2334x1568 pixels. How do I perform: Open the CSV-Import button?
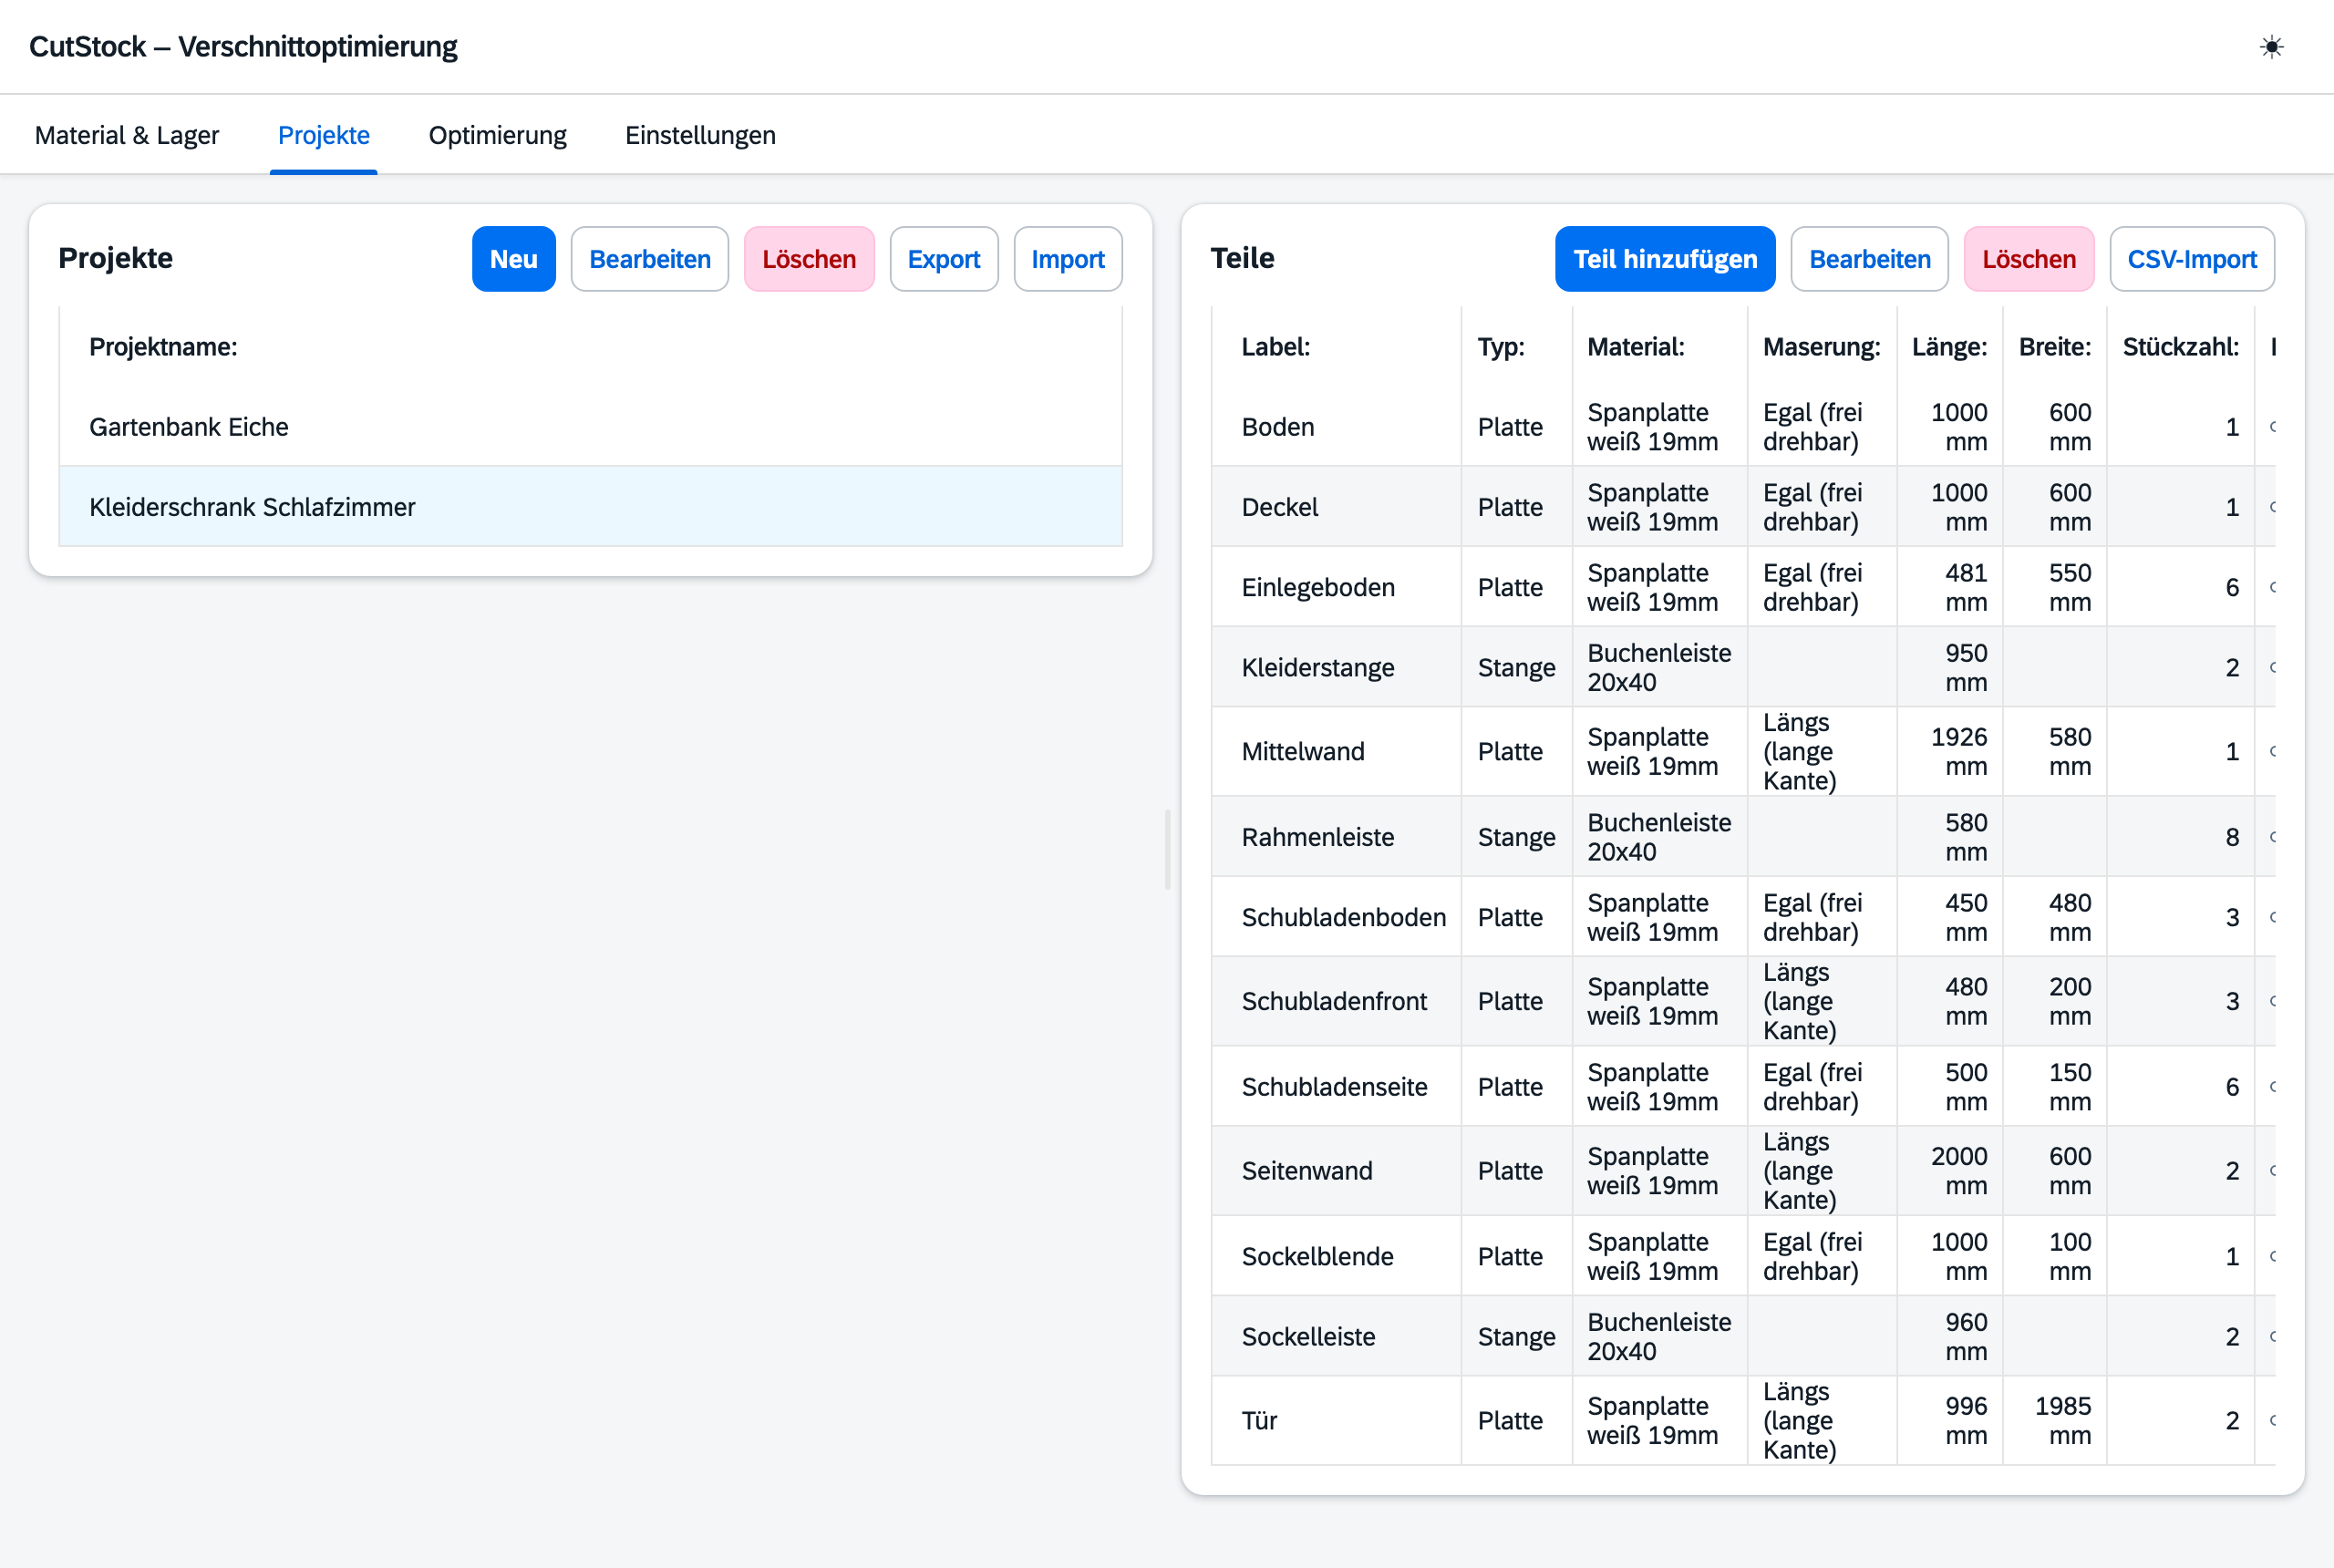pyautogui.click(x=2192, y=259)
